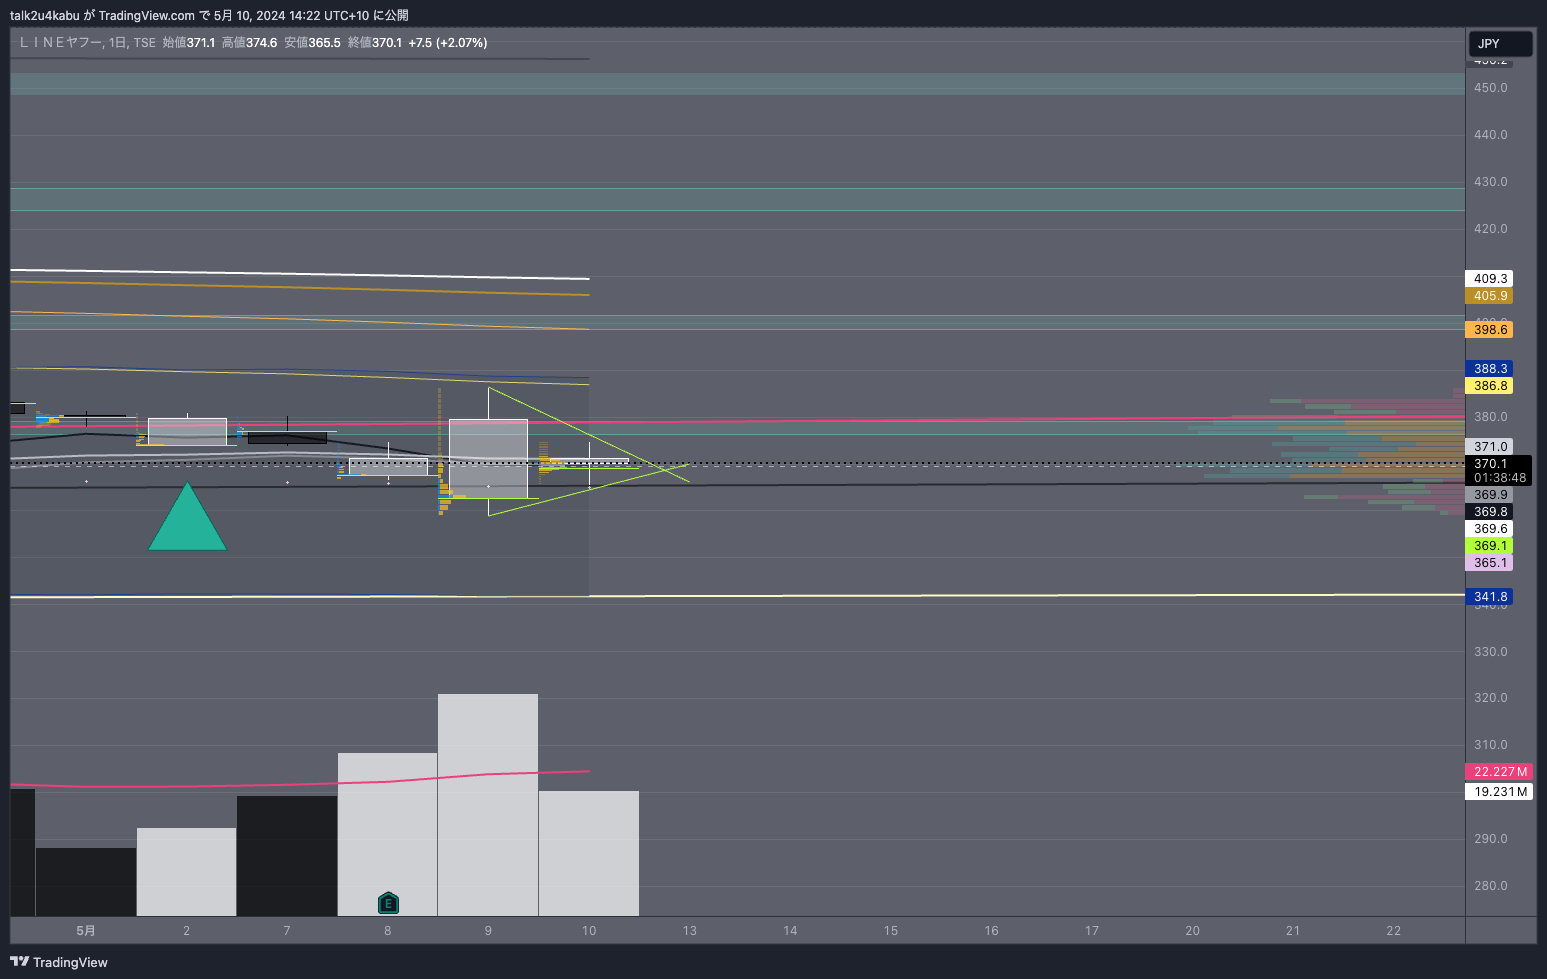Click date 16 on time axis
The height and width of the screenshot is (979, 1547).
991,931
